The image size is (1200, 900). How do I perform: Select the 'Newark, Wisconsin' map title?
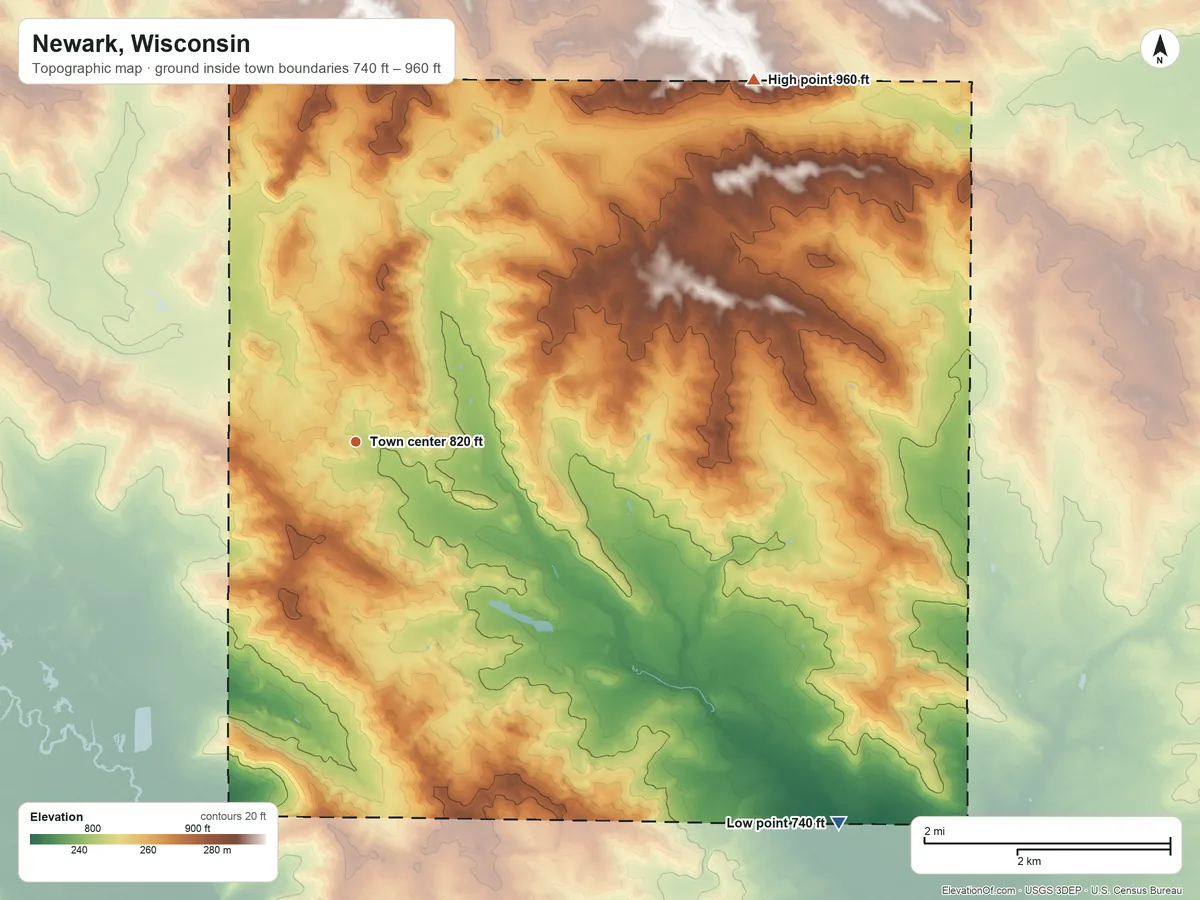point(141,44)
